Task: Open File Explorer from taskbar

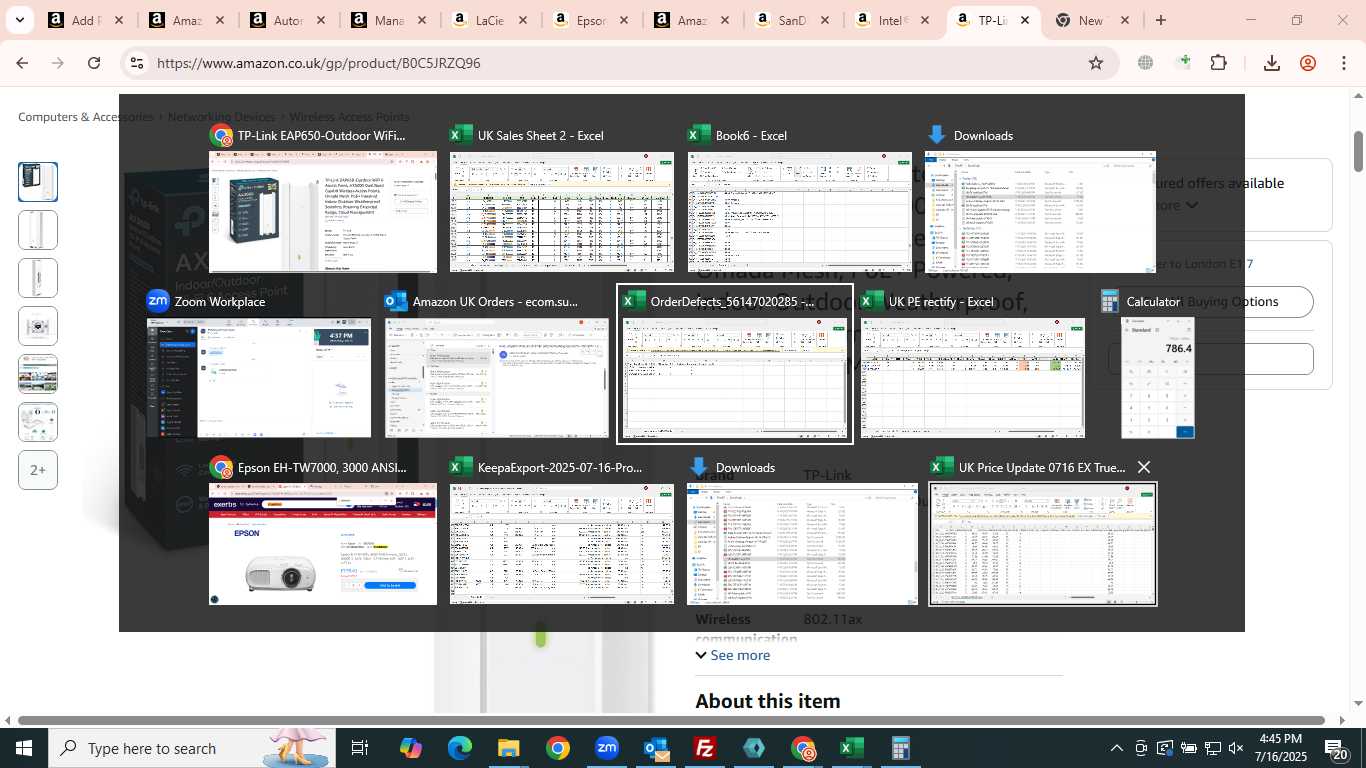Action: [508, 748]
